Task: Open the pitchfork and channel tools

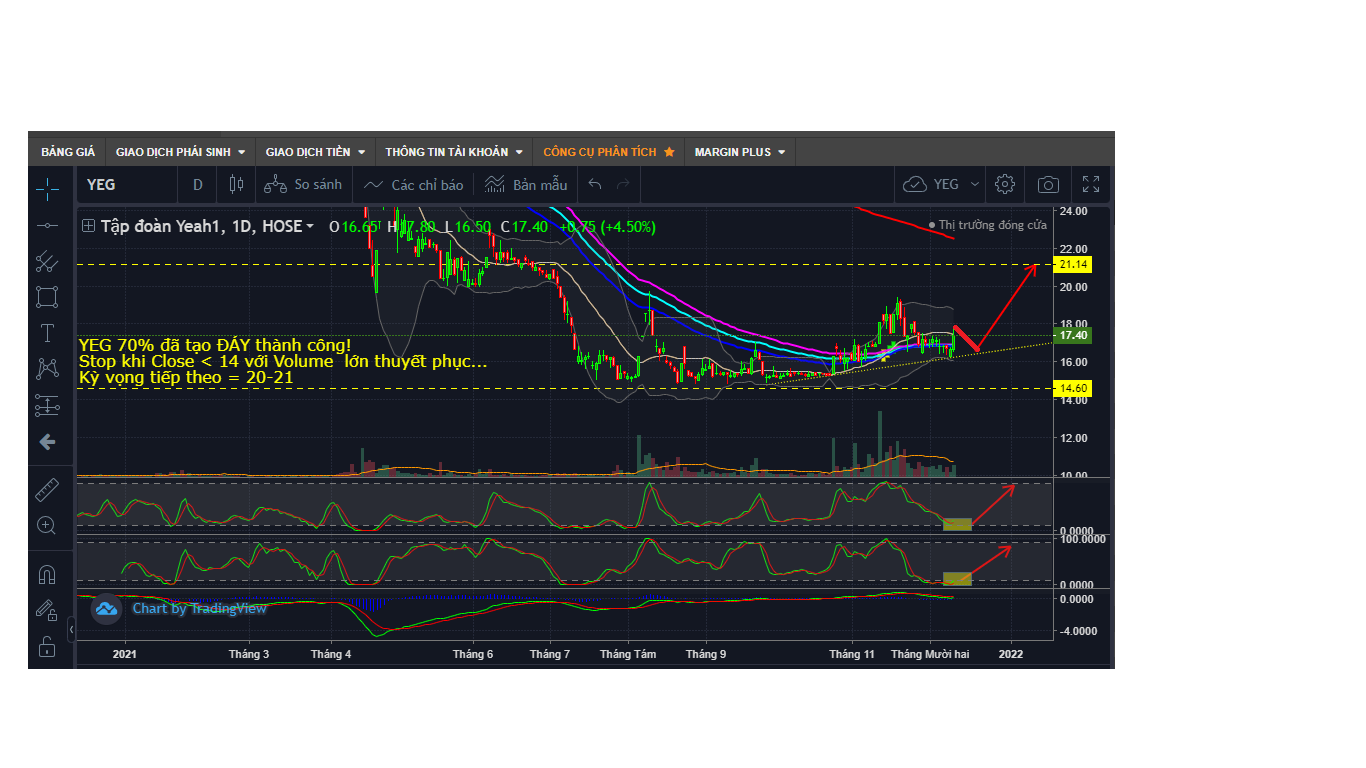Action: (x=47, y=262)
